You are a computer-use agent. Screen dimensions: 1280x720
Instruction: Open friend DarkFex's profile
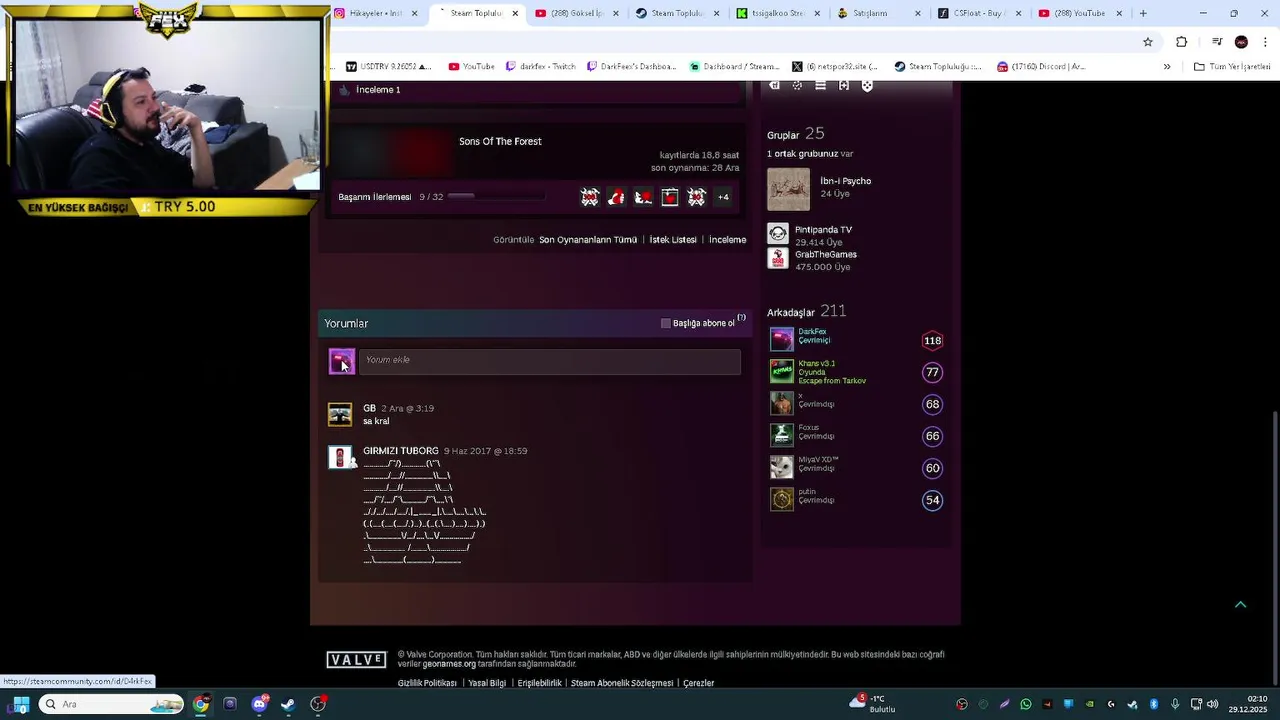(812, 332)
